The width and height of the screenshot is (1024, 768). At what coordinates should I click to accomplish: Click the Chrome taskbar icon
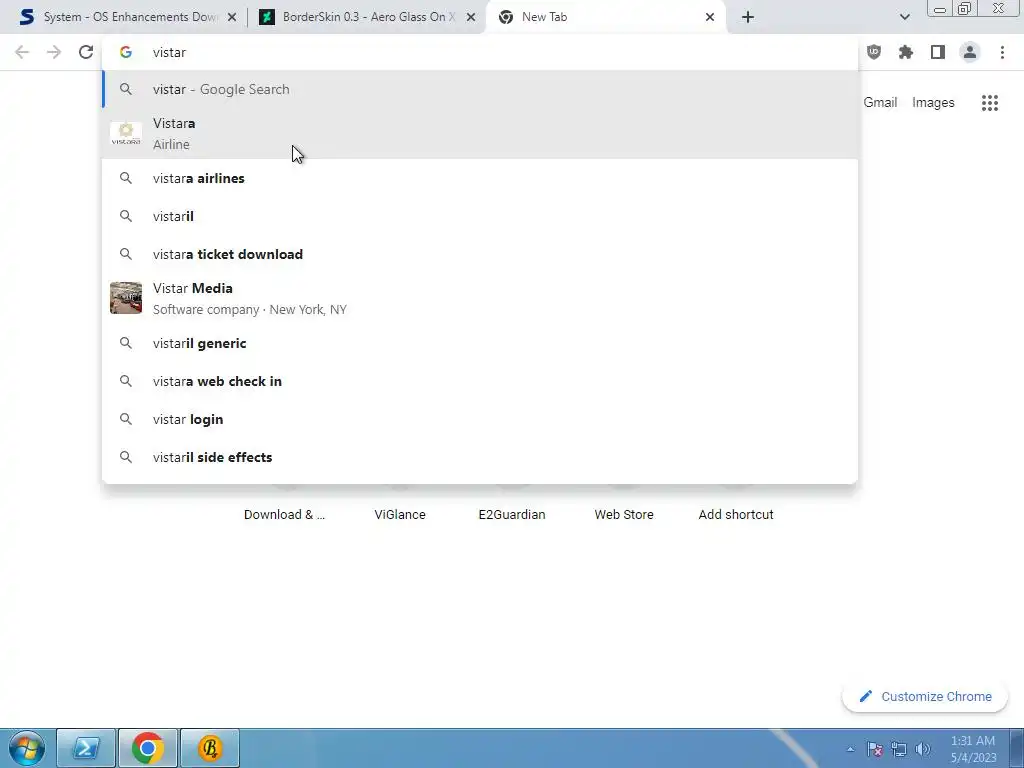[148, 748]
